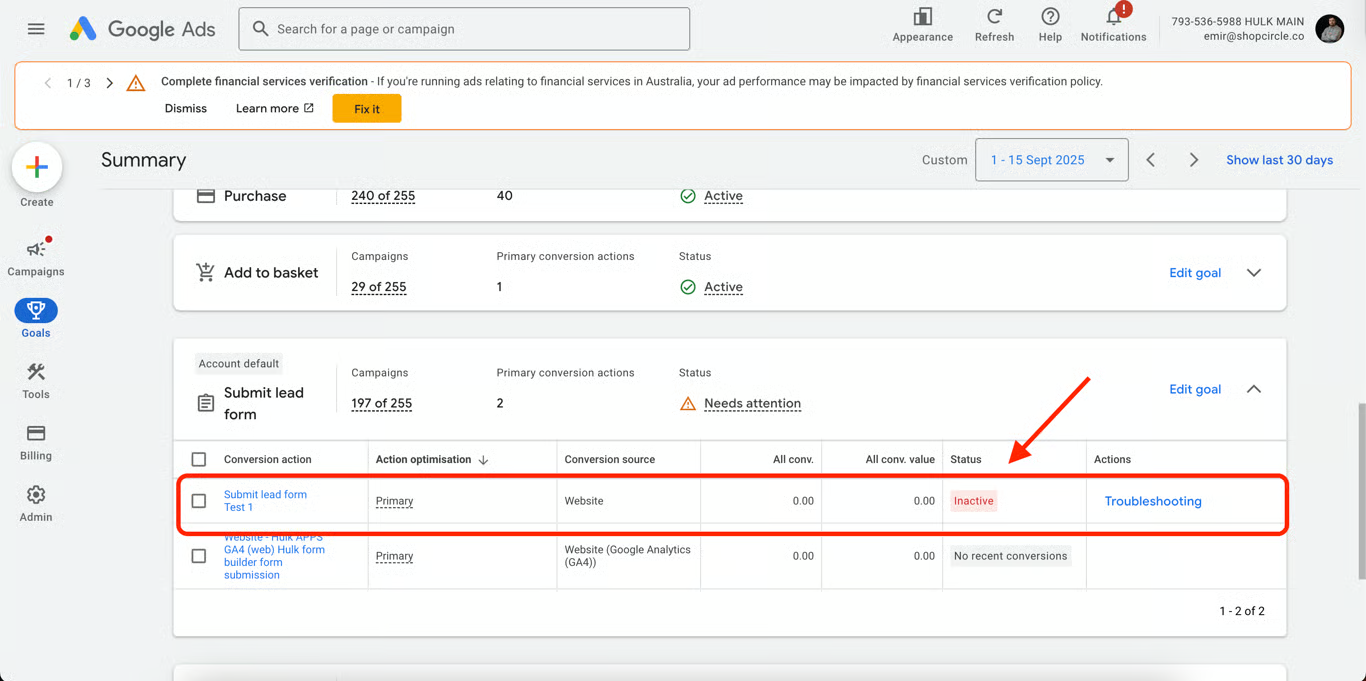
Task: Open the account profile avatar
Action: pyautogui.click(x=1329, y=29)
